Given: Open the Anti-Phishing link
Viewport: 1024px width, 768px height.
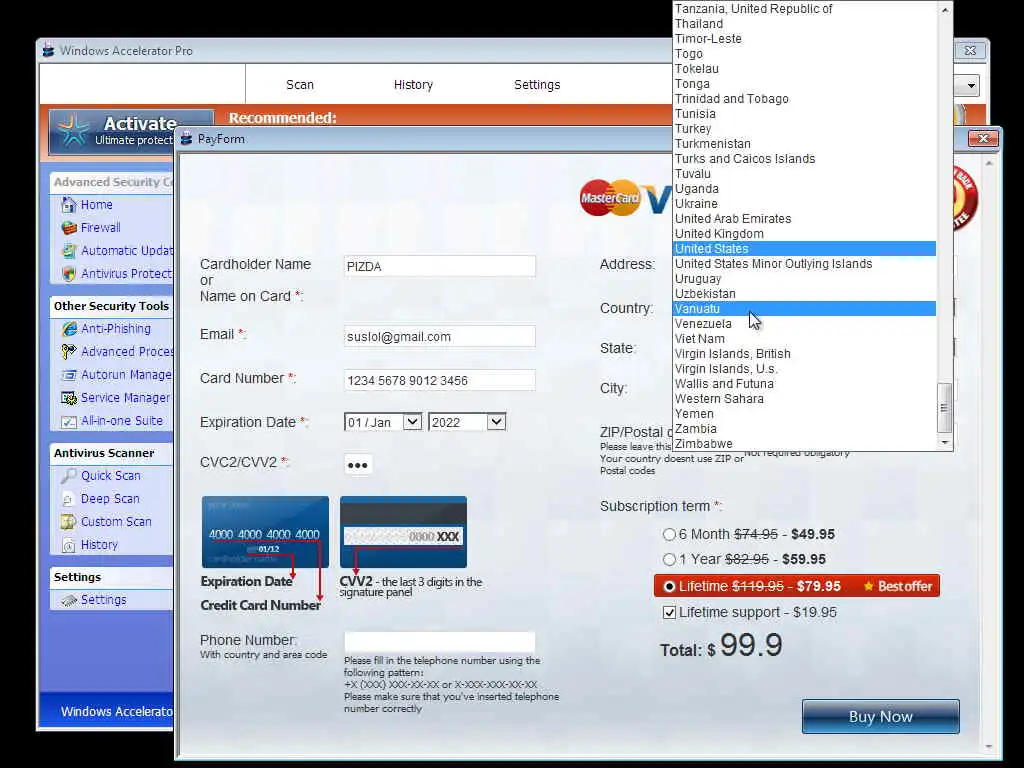Looking at the screenshot, I should (x=116, y=328).
